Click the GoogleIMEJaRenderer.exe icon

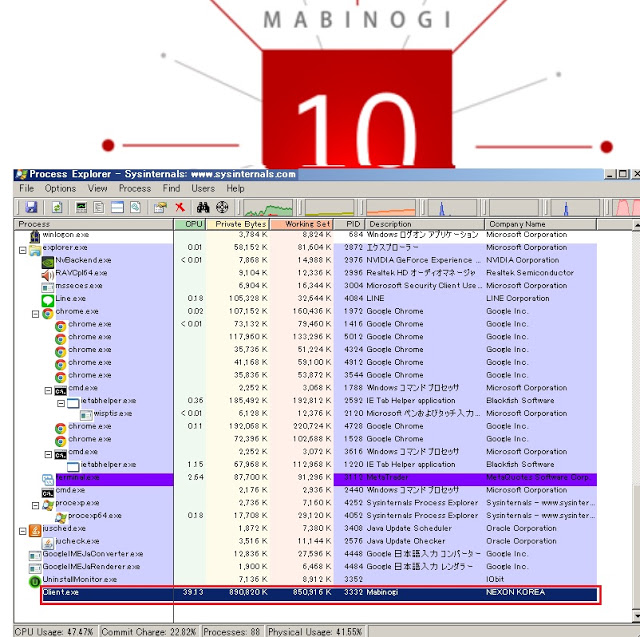pos(35,568)
